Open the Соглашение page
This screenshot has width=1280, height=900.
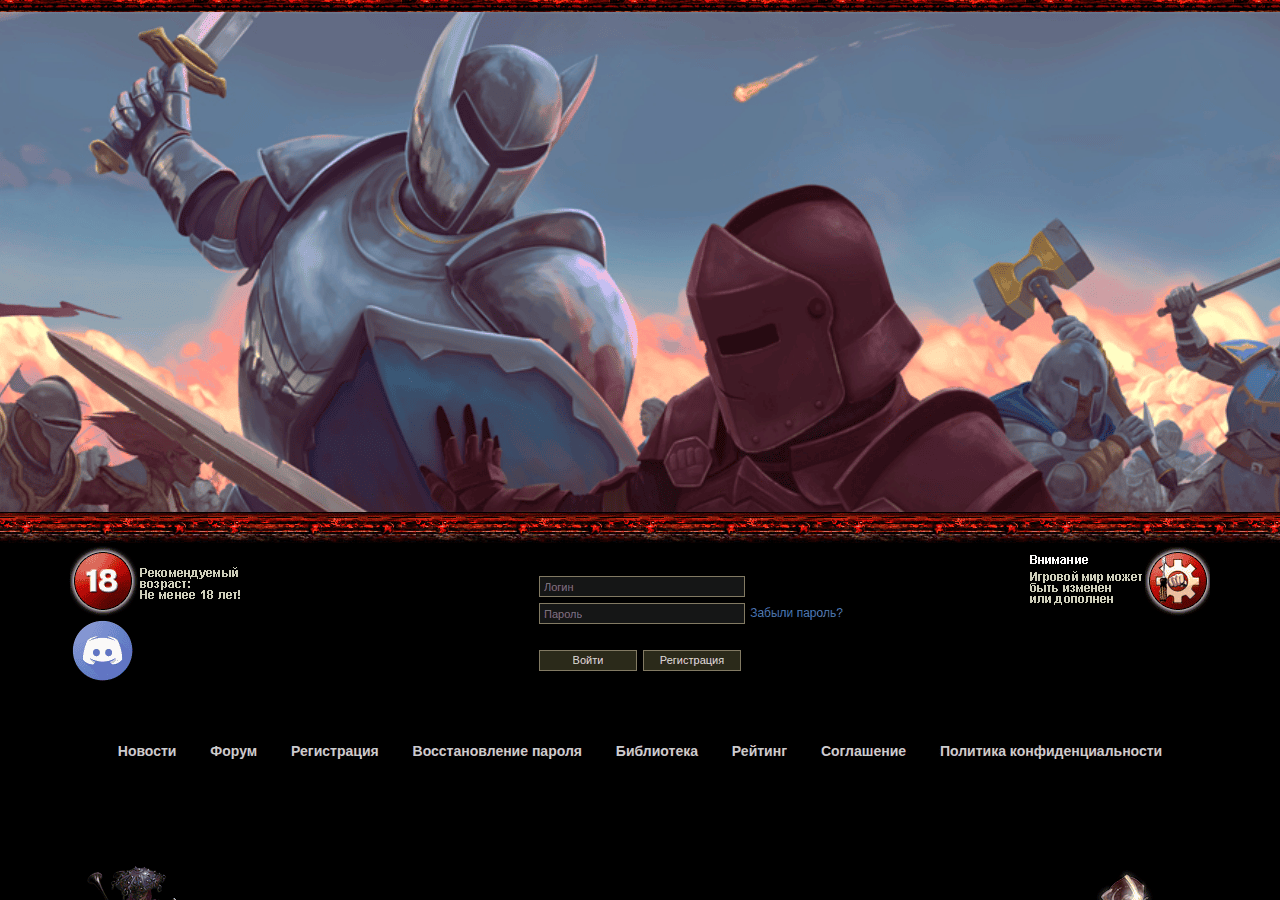click(863, 751)
